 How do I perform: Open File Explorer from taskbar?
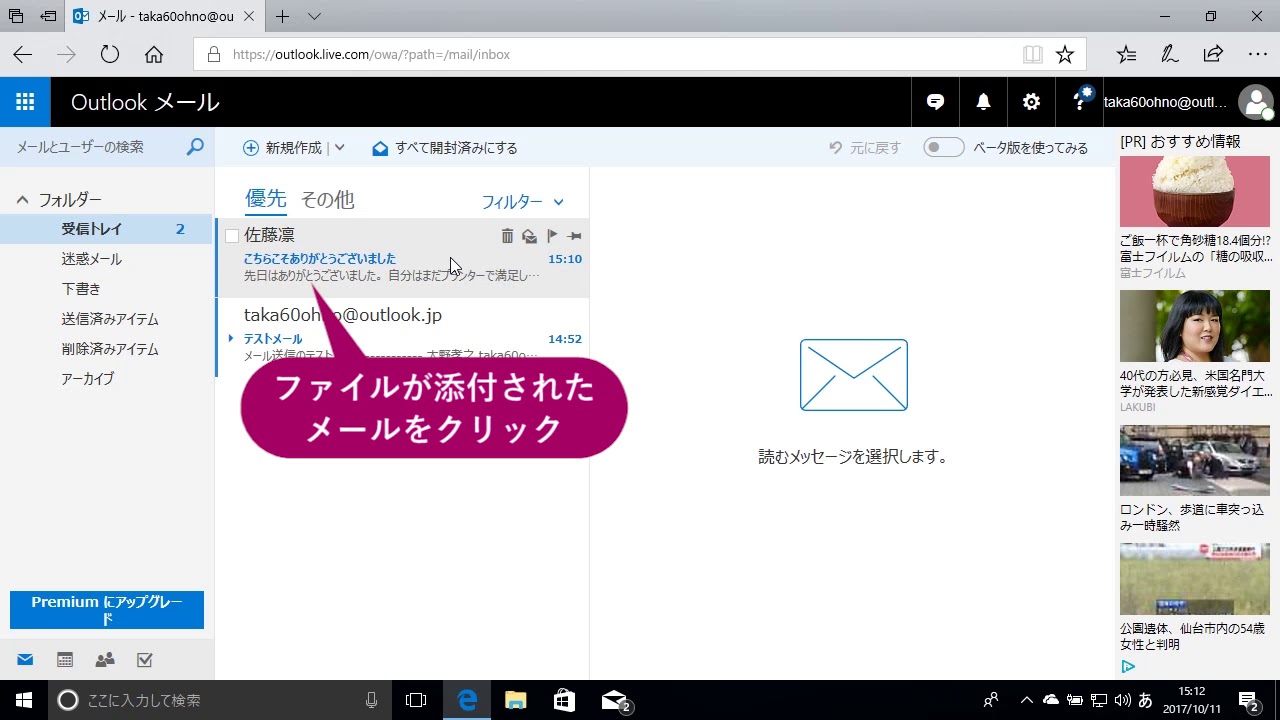click(x=515, y=700)
